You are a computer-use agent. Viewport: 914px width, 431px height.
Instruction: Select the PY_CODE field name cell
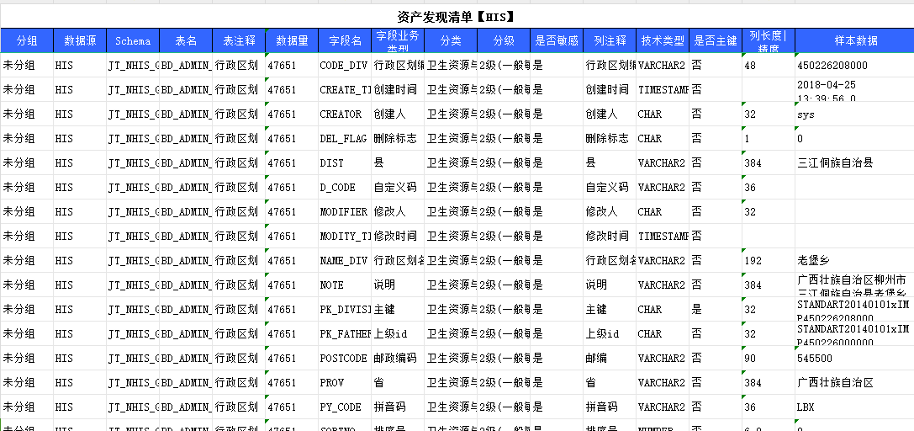click(x=344, y=407)
